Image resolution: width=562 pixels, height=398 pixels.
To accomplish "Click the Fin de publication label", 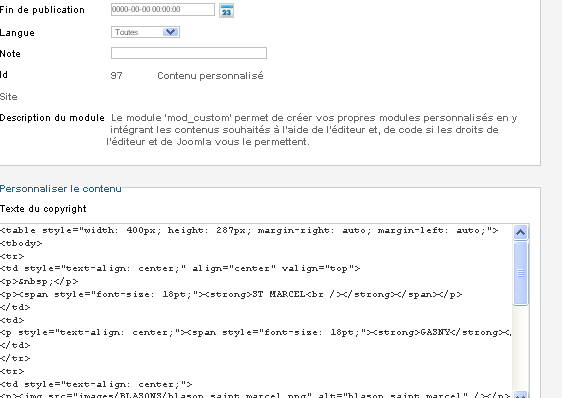I will click(42, 10).
